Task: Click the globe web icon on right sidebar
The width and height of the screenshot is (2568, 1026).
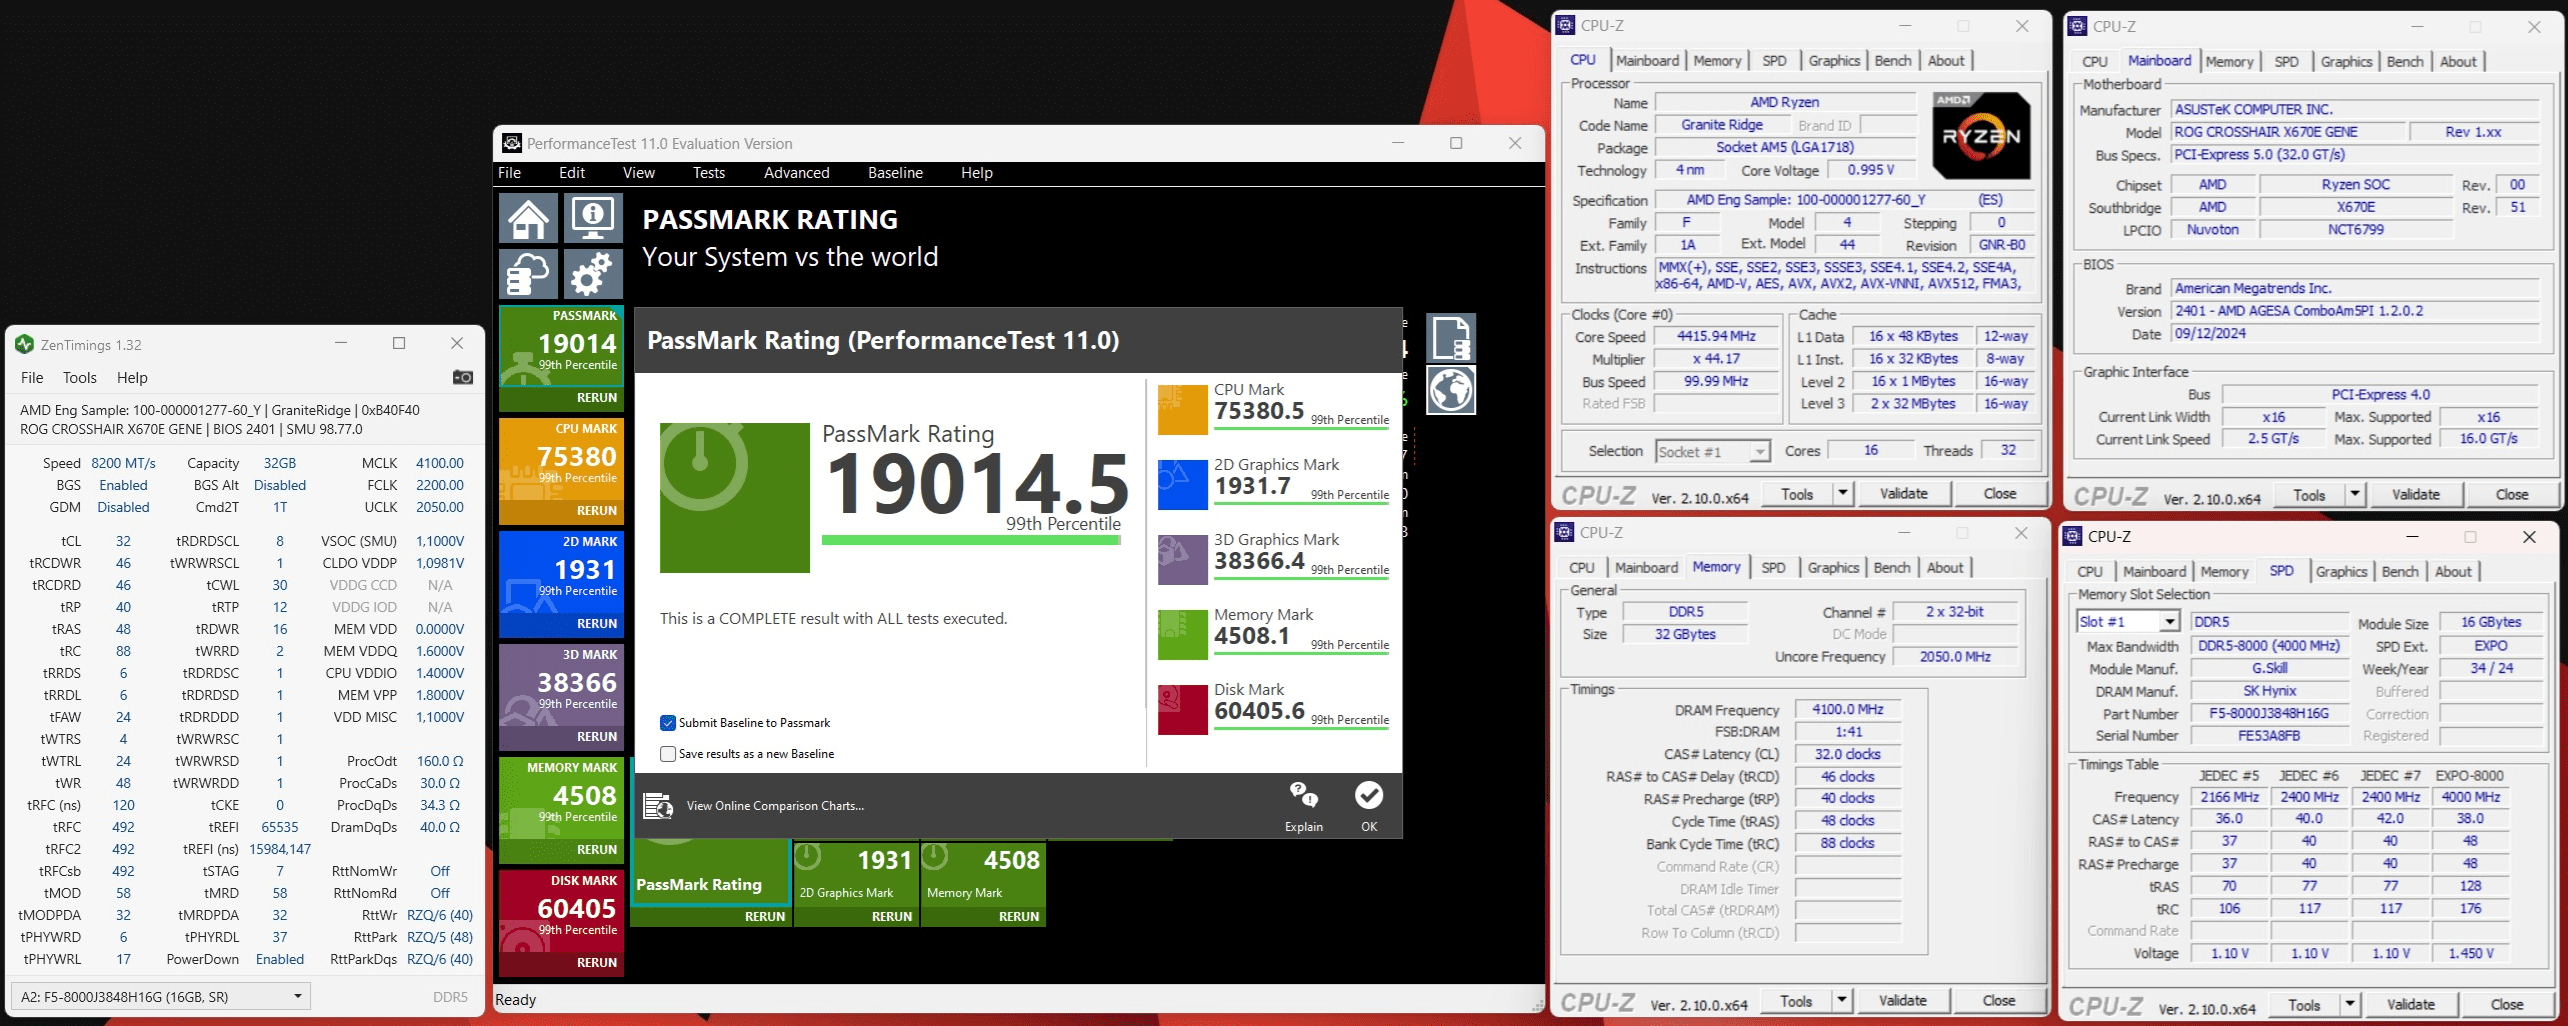Action: [1451, 390]
